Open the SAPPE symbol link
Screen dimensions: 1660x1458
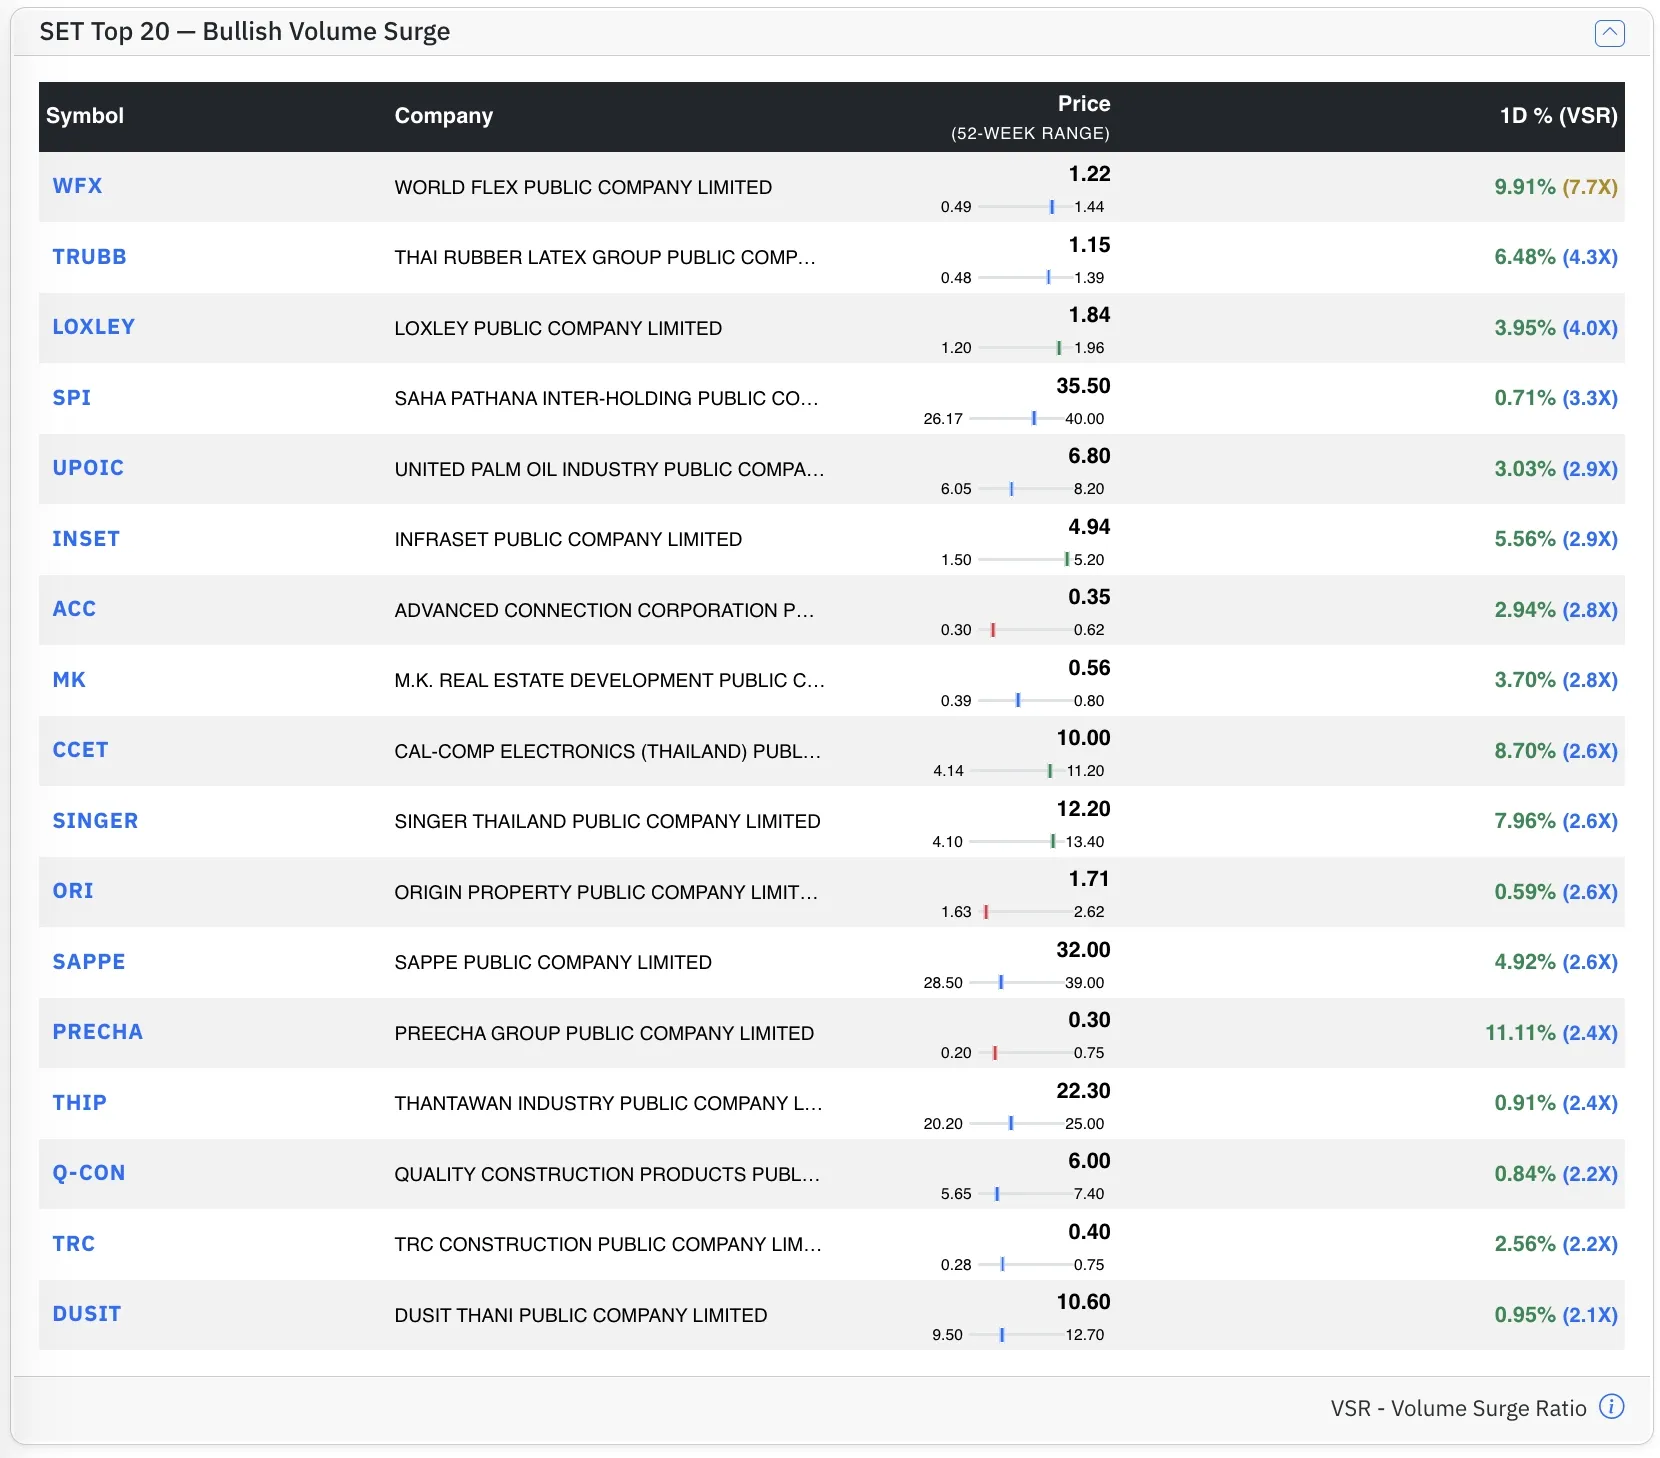coord(89,962)
